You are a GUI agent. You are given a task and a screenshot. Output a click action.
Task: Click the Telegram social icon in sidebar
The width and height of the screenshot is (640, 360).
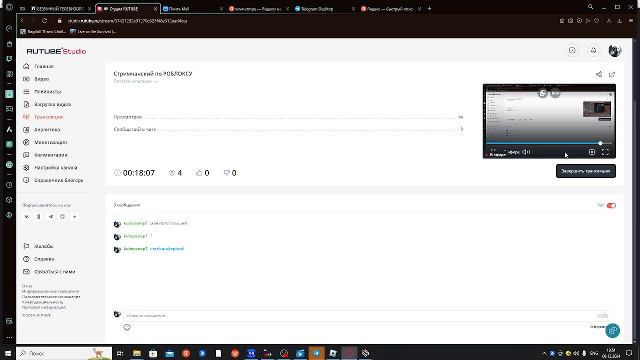[51, 217]
